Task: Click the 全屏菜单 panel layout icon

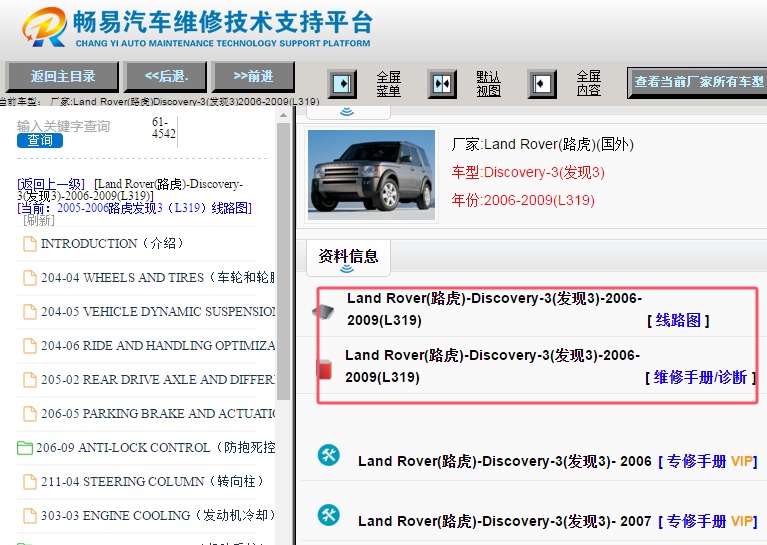Action: [342, 84]
